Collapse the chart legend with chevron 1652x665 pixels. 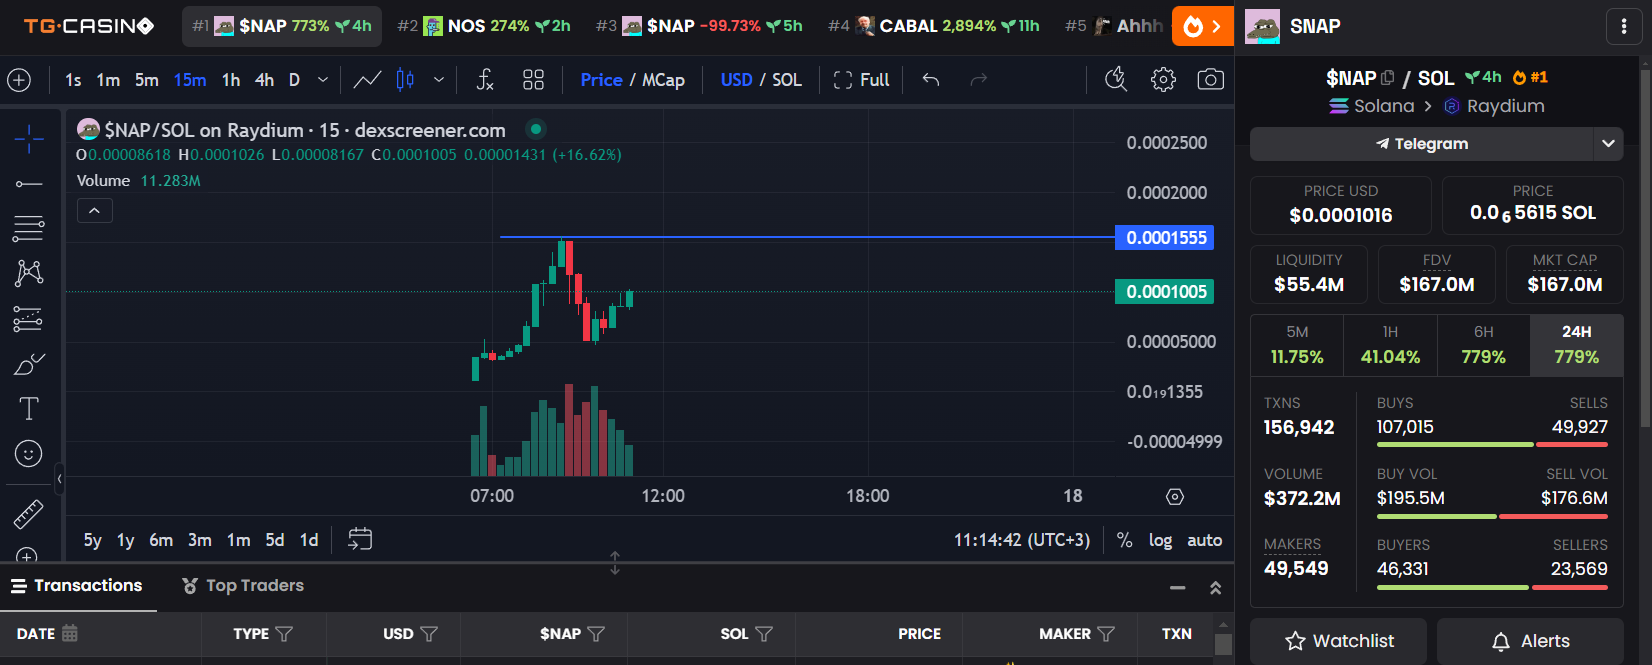(x=95, y=211)
